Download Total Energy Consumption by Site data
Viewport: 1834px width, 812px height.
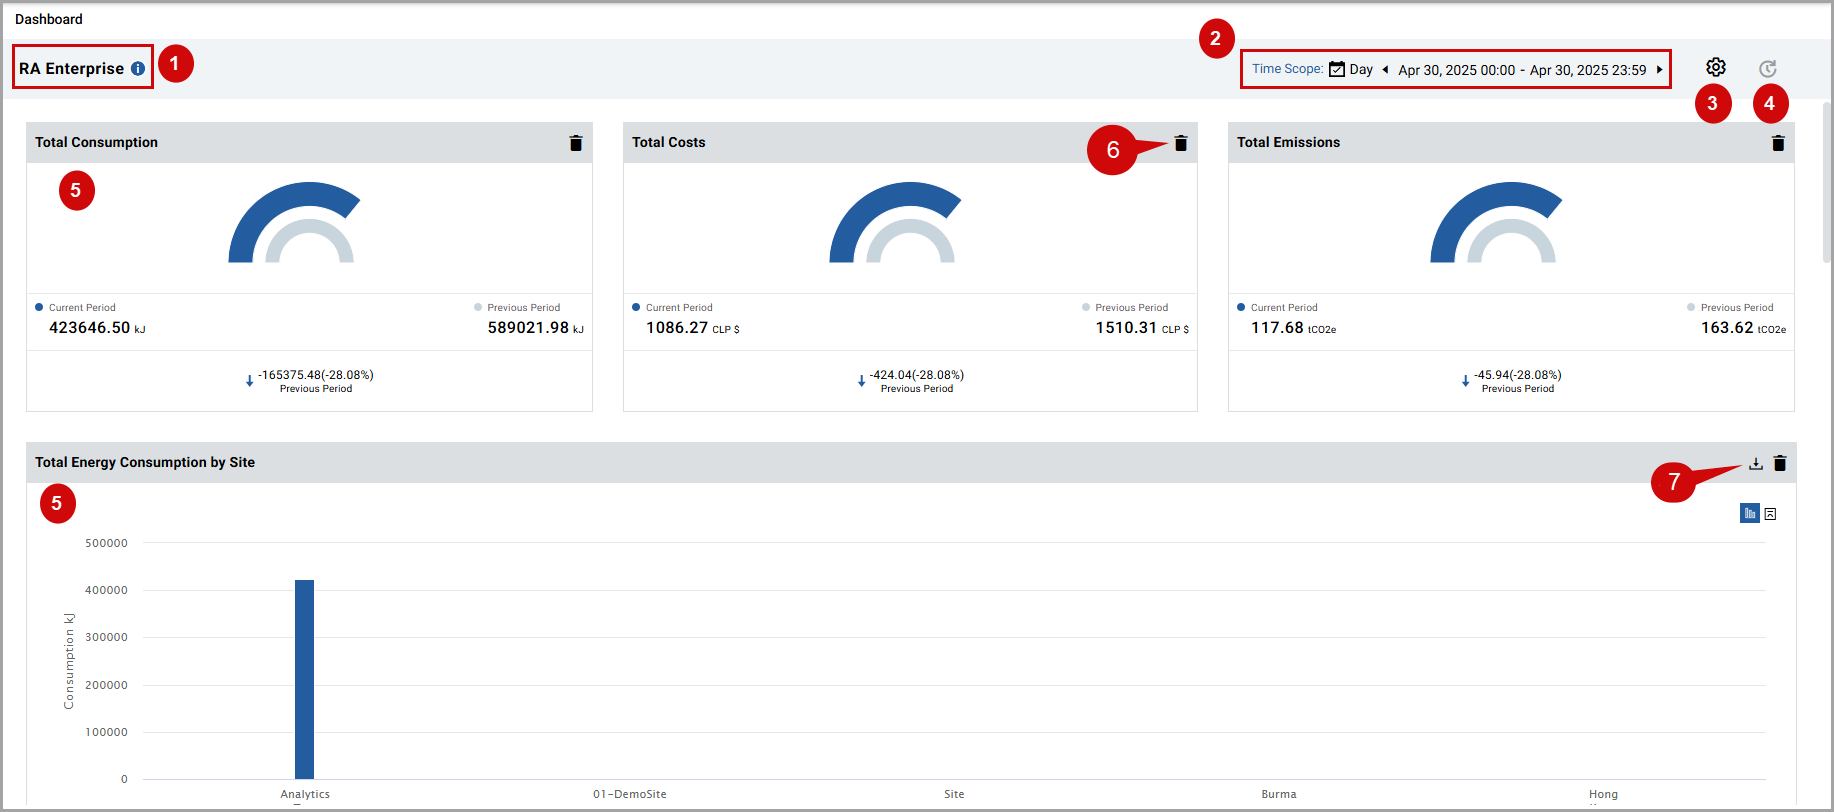click(x=1756, y=463)
